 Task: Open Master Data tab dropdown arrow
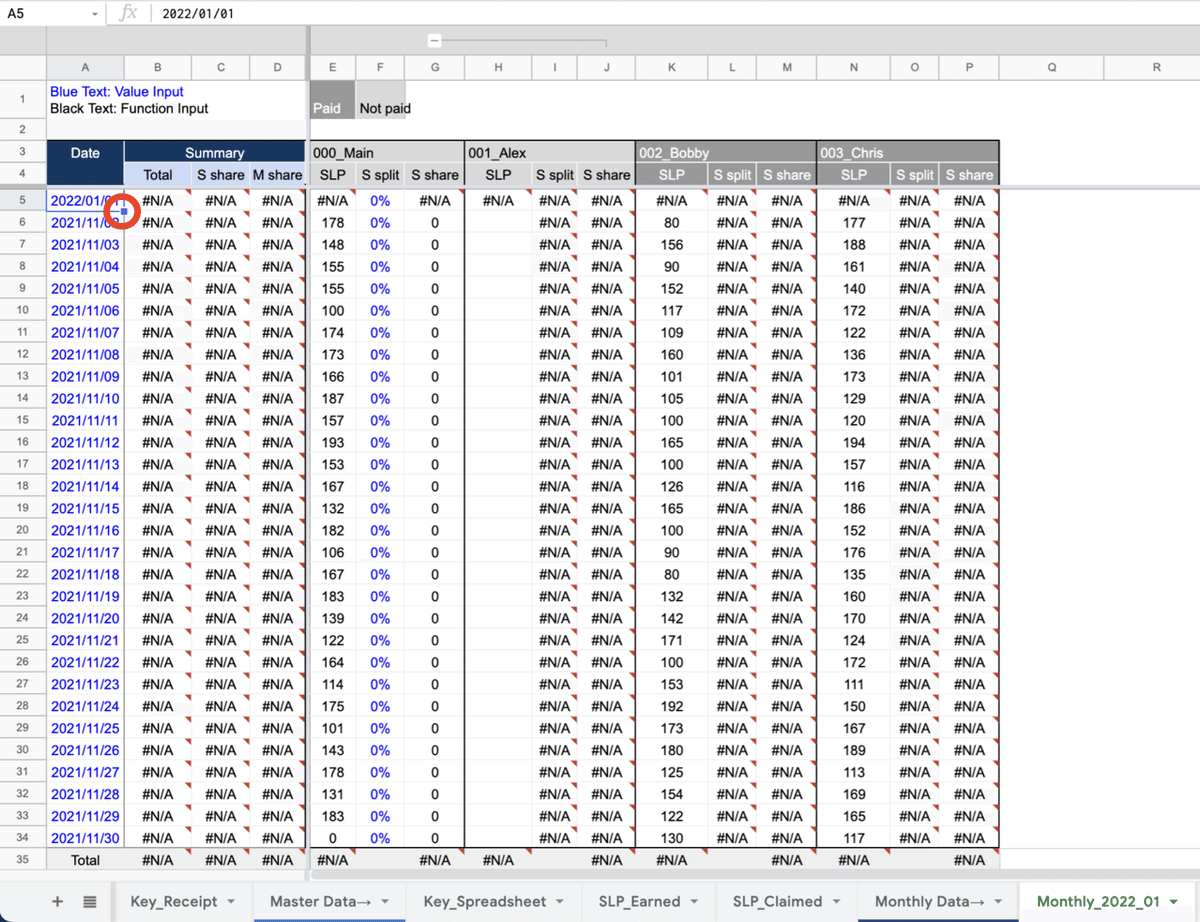(385, 902)
